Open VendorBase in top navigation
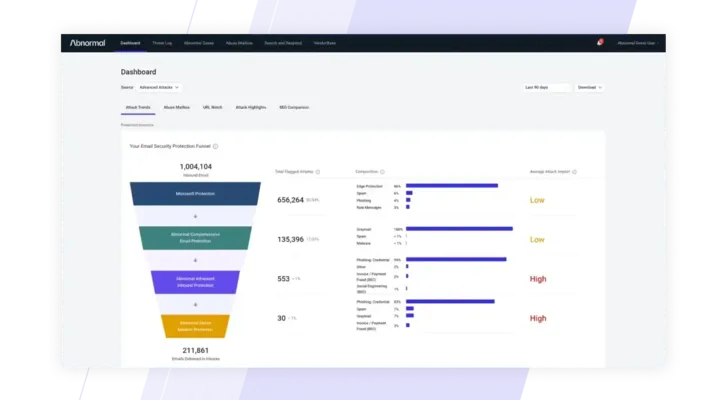Image resolution: width=720 pixels, height=400 pixels. [325, 43]
